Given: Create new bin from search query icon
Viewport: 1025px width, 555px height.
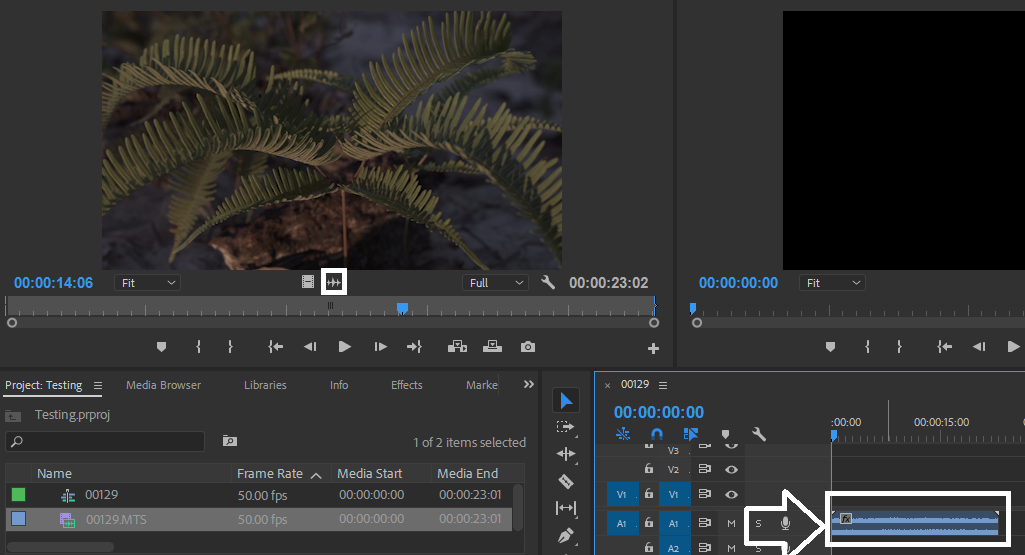Looking at the screenshot, I should pyautogui.click(x=229, y=441).
